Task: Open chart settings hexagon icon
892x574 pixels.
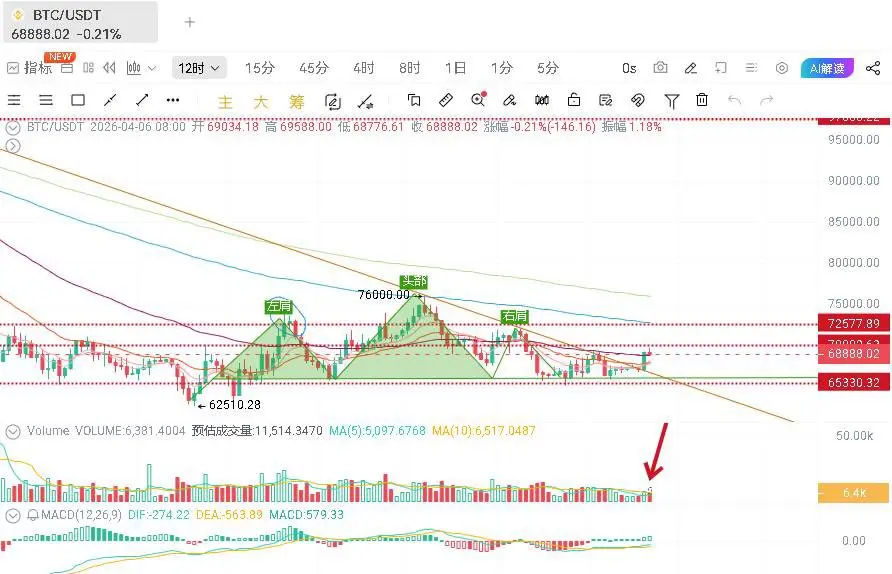Action: pos(782,68)
